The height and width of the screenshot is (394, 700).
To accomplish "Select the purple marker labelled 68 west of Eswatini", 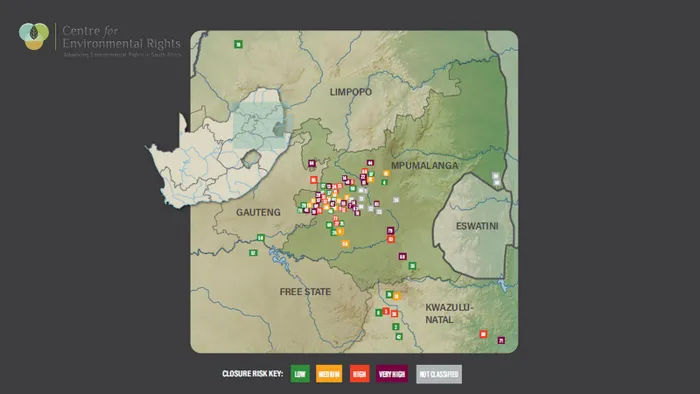I will [x=402, y=257].
